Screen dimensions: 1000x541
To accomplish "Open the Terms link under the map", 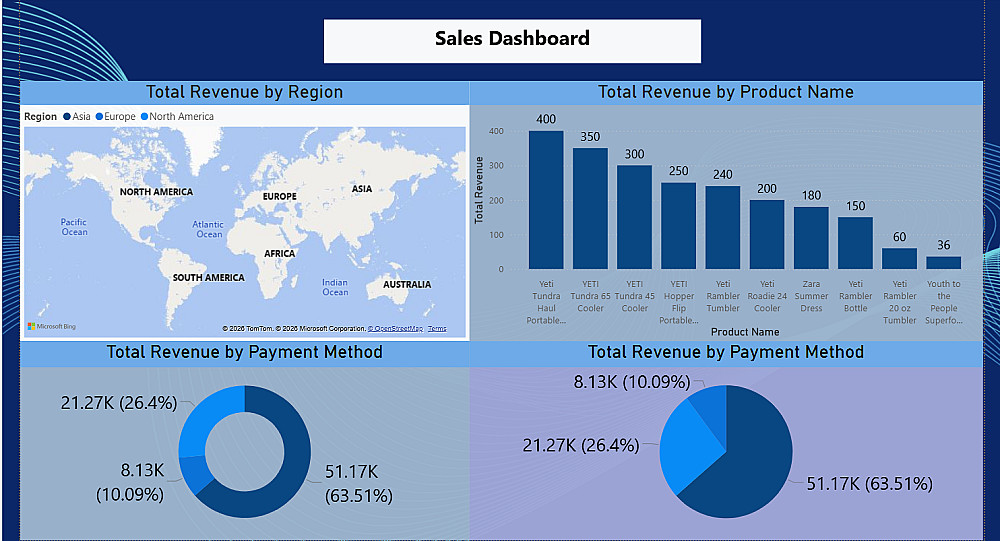I will point(437,329).
